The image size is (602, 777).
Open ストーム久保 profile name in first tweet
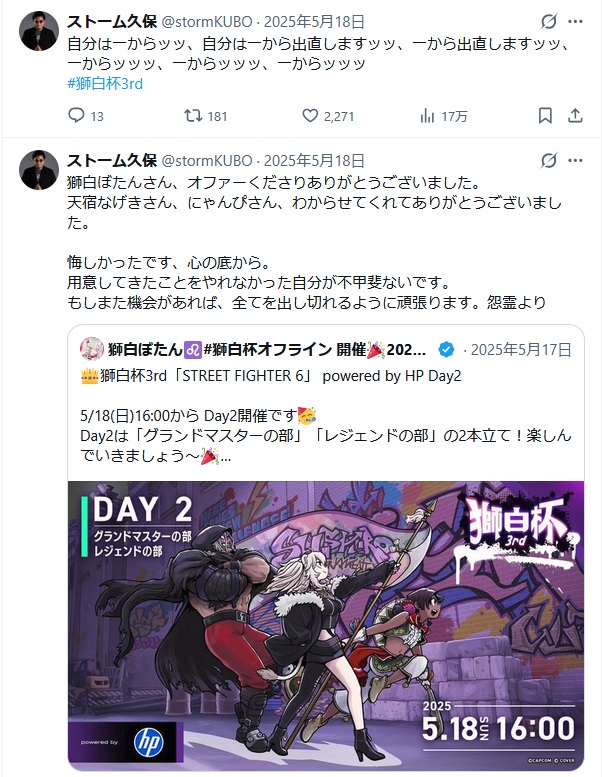112,22
